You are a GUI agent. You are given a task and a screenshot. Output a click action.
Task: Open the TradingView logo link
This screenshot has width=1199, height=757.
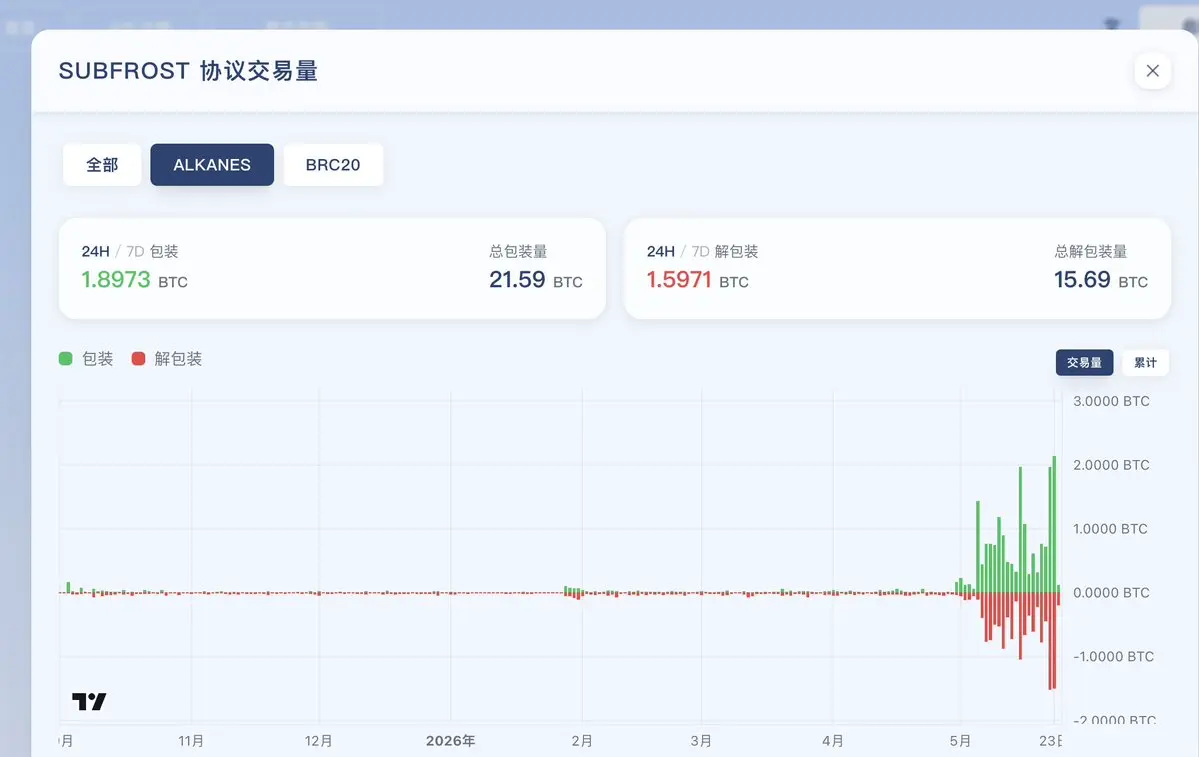tap(89, 701)
